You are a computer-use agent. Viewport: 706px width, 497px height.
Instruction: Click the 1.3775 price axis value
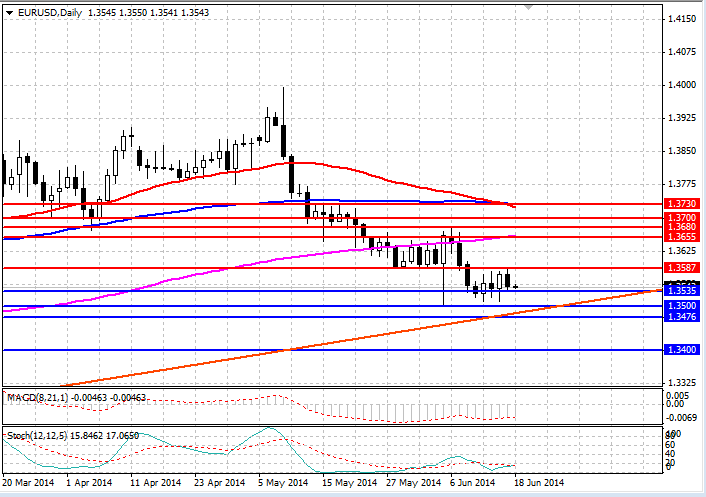pos(682,184)
